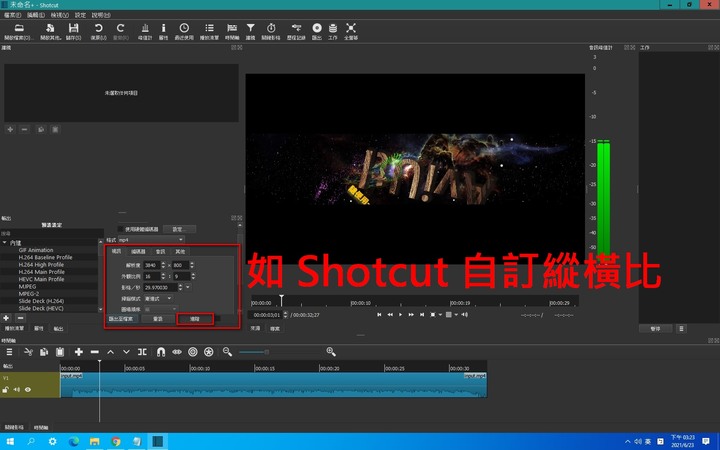Open the Properties info icon
720x450 pixels.
tap(163, 32)
